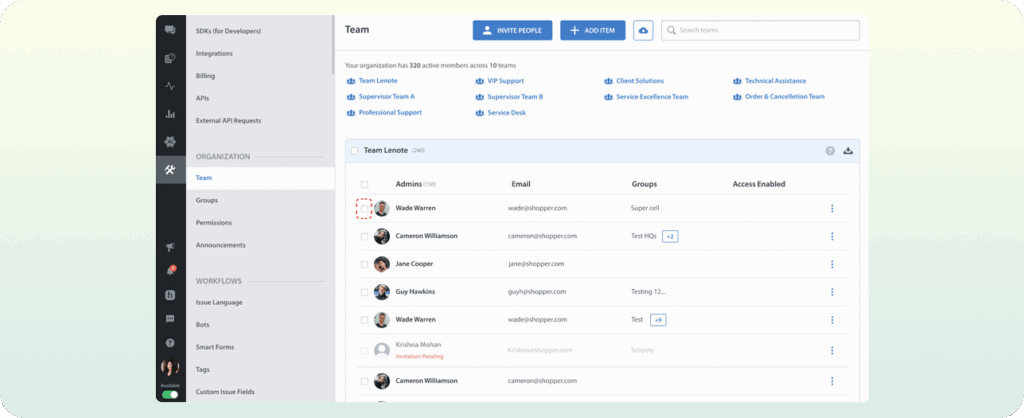This screenshot has width=1024, height=418.
Task: Check the box for Wade Warren with Test group
Action: (364, 320)
